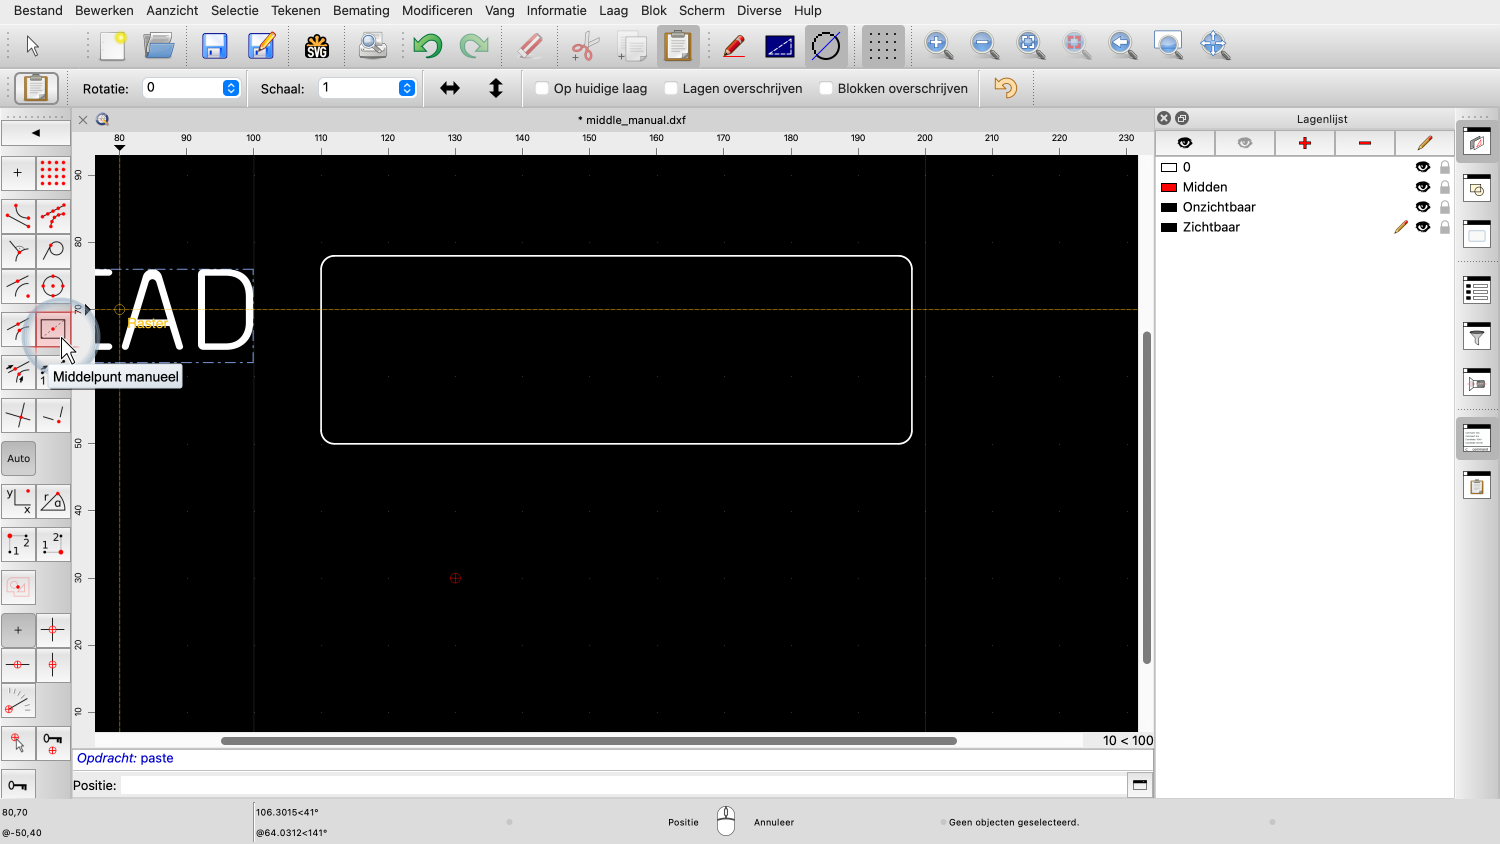Enable the Op huidige laag checkbox

[x=542, y=88]
